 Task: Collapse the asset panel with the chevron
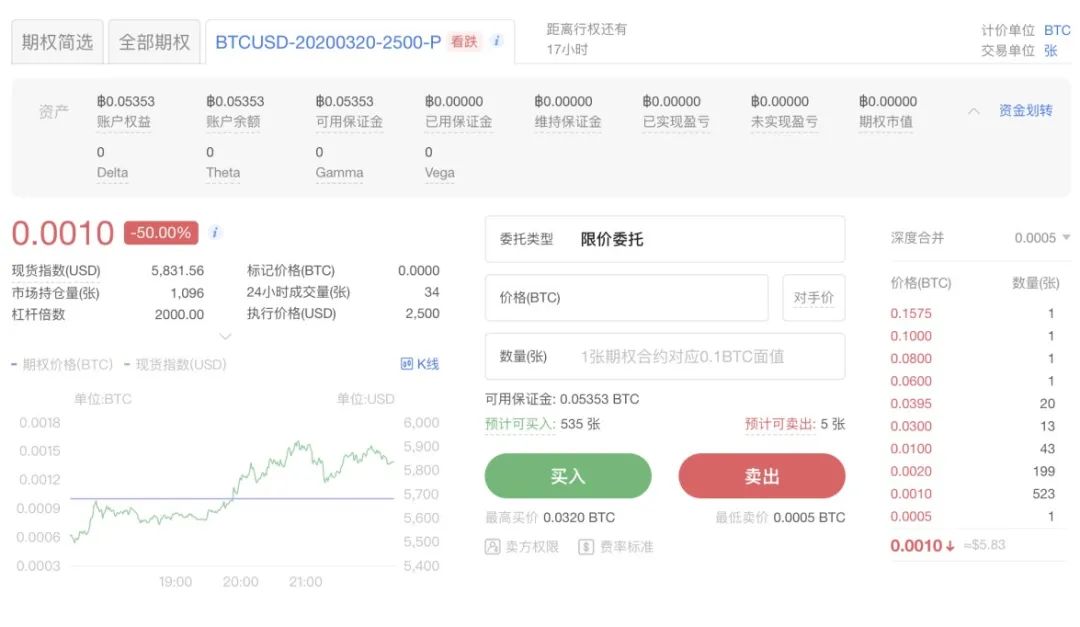972,112
